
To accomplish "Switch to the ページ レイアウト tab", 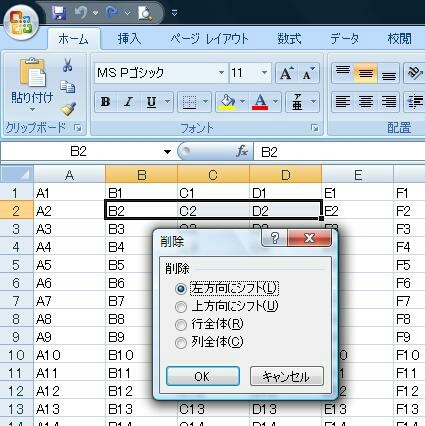I will (x=210, y=39).
